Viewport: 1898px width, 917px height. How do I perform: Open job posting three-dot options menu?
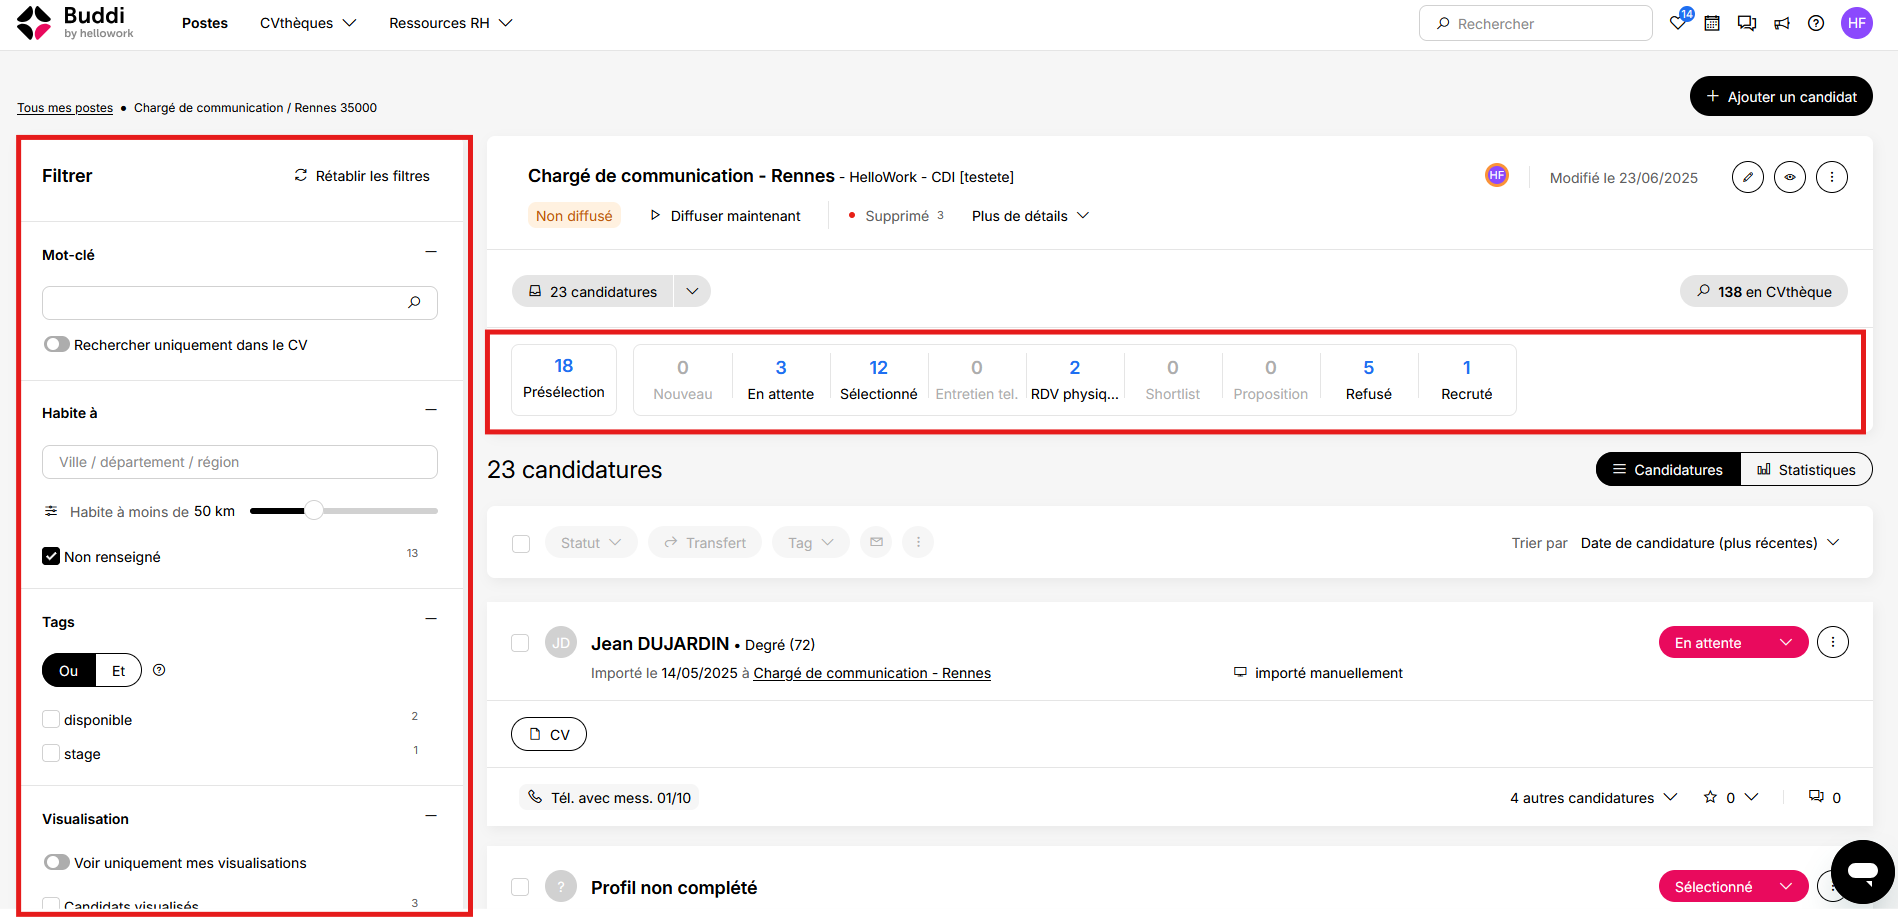(x=1832, y=177)
